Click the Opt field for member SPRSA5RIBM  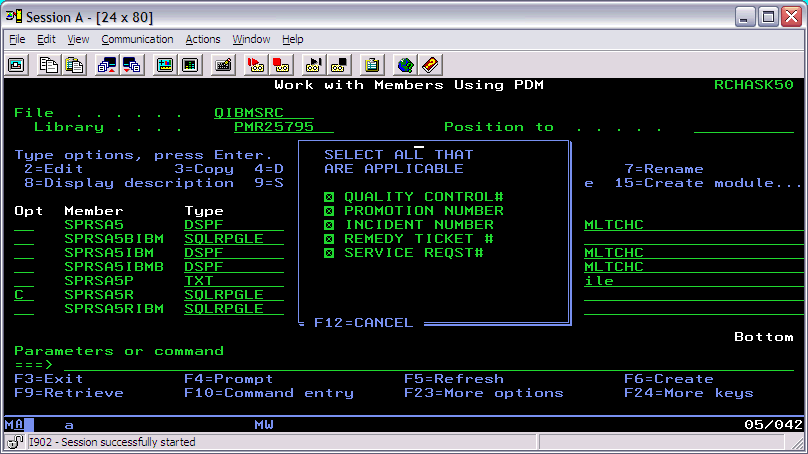pyautogui.click(x=24, y=309)
